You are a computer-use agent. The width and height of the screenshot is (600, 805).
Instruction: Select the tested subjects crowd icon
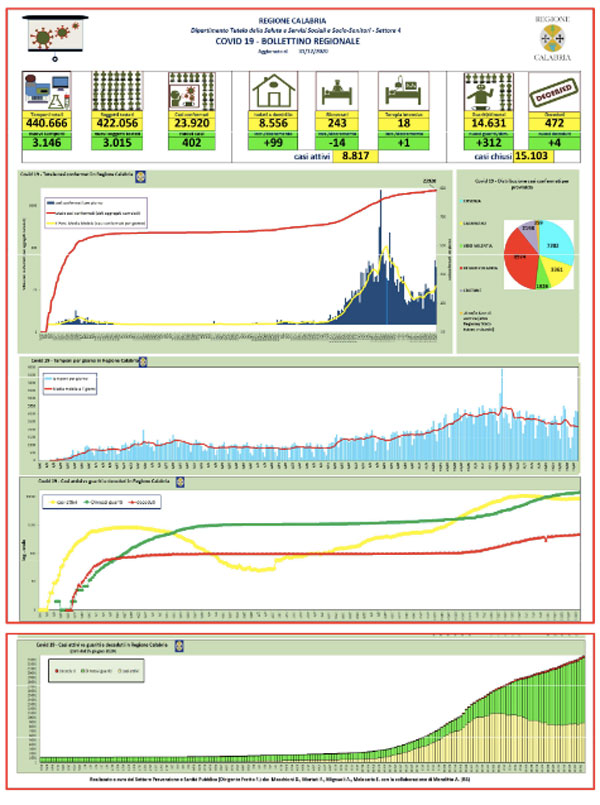coord(117,92)
